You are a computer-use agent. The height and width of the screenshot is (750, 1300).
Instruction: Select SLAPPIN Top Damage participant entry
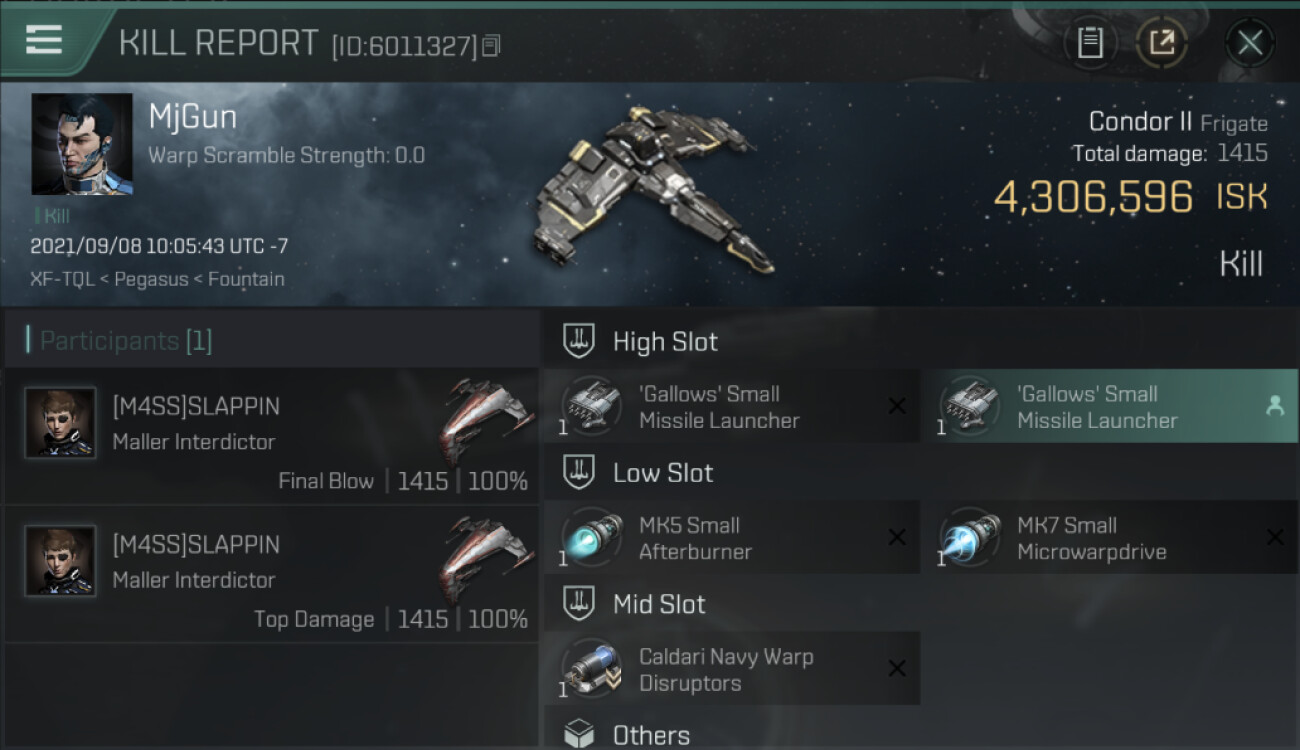pos(272,574)
